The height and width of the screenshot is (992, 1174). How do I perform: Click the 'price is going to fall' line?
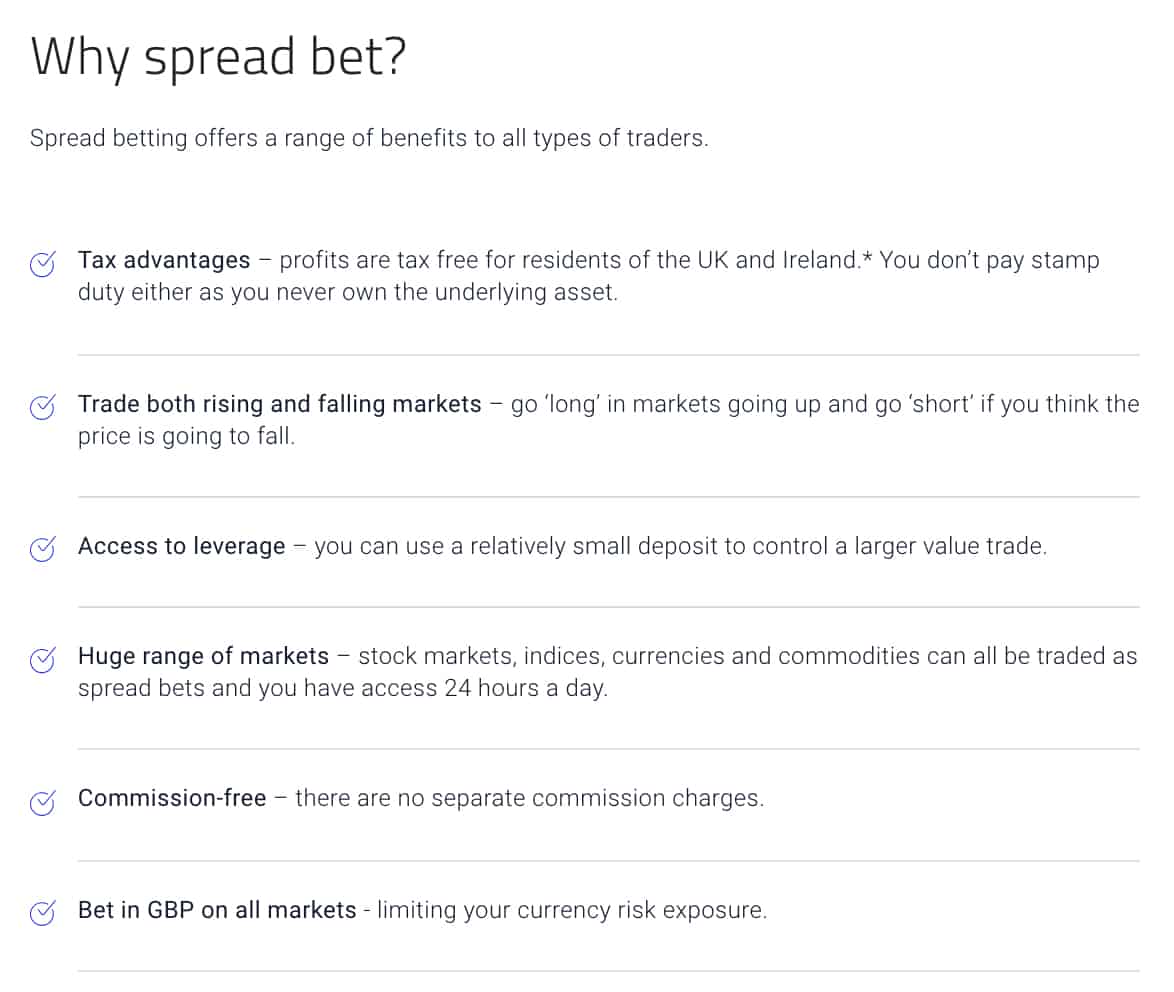coord(186,437)
